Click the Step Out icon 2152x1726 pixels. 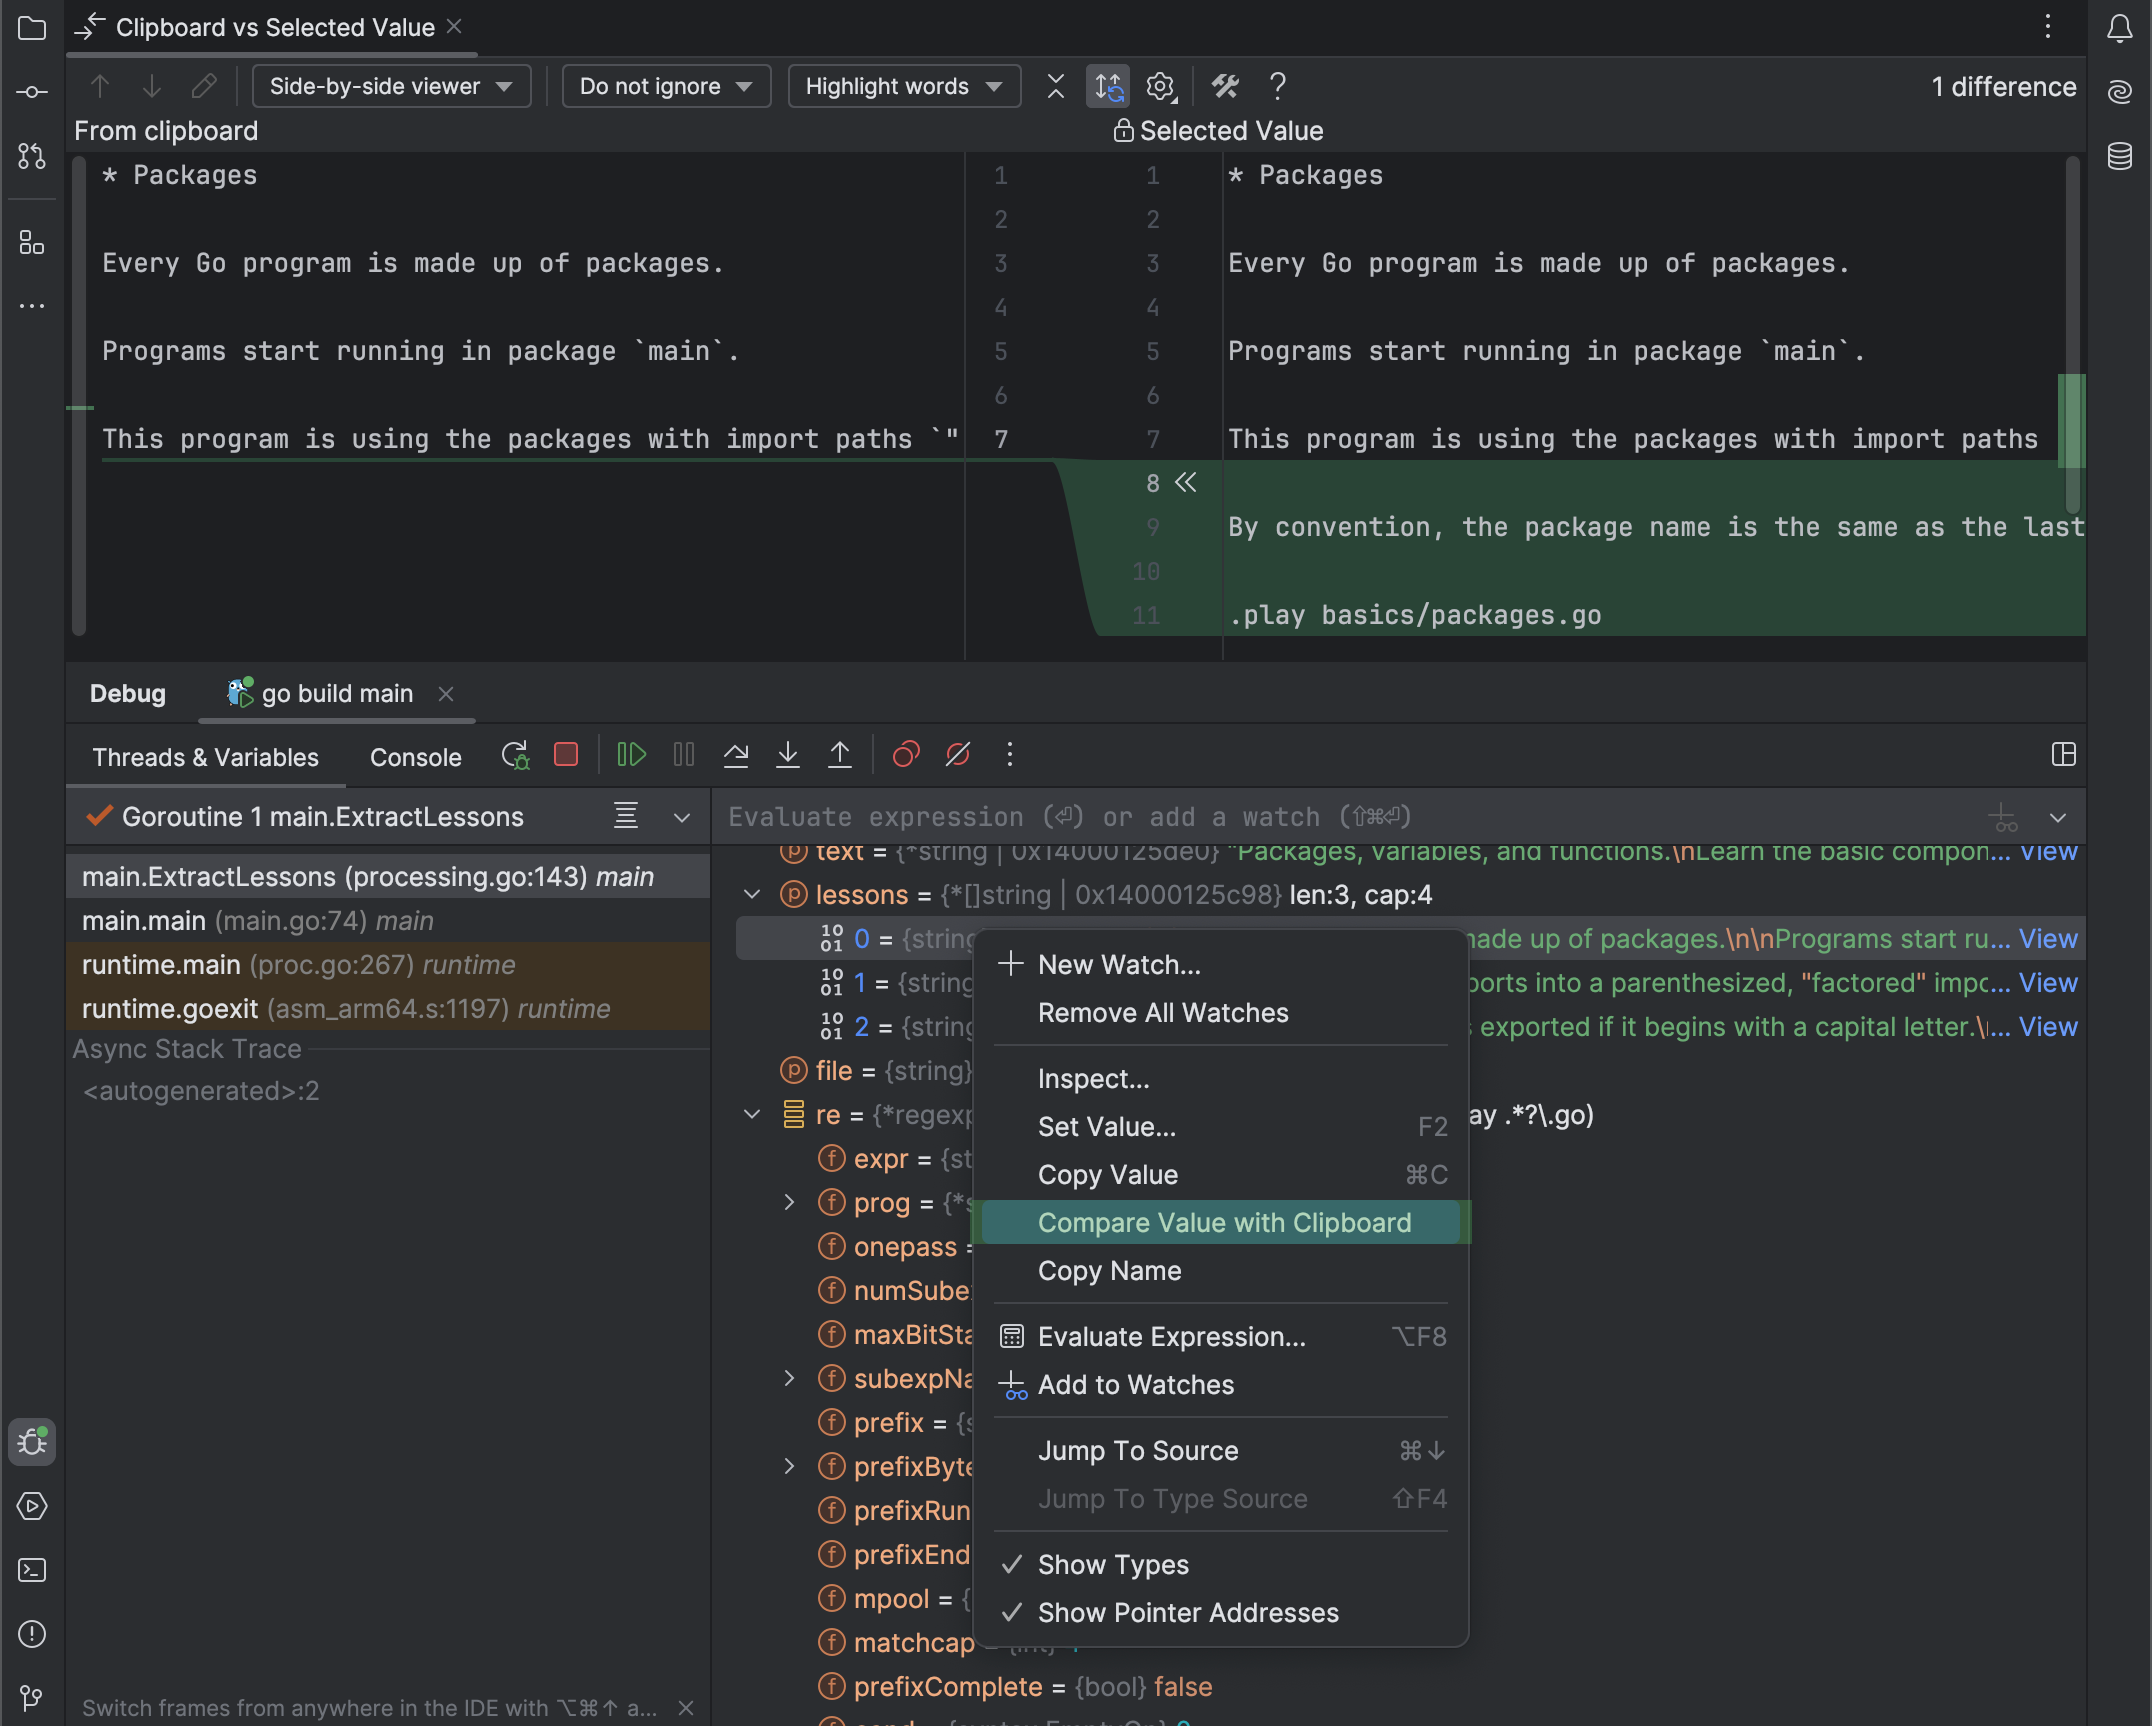point(840,754)
